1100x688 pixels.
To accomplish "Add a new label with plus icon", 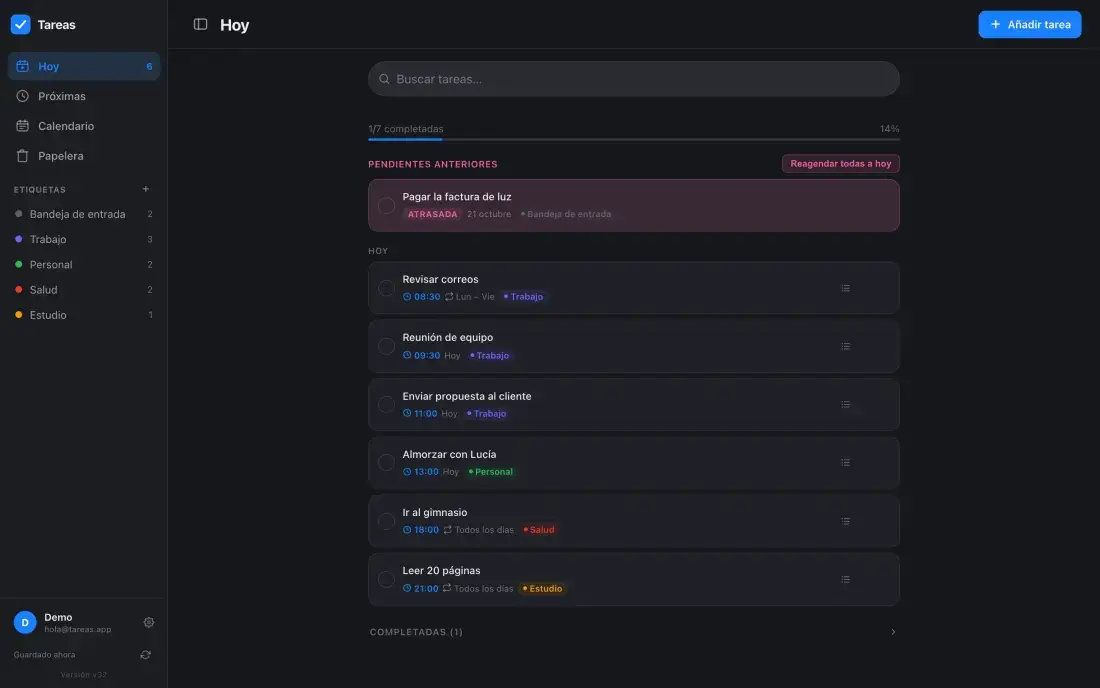I will pos(146,189).
